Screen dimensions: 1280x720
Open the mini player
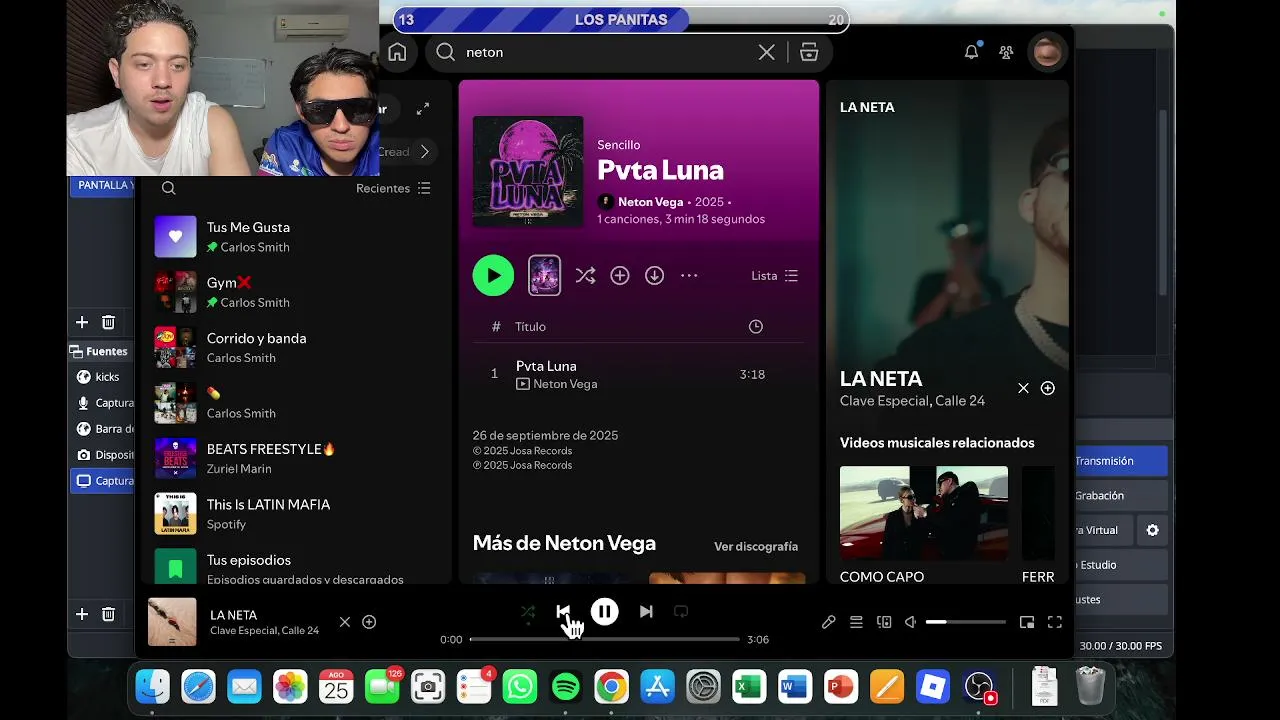point(1027,622)
